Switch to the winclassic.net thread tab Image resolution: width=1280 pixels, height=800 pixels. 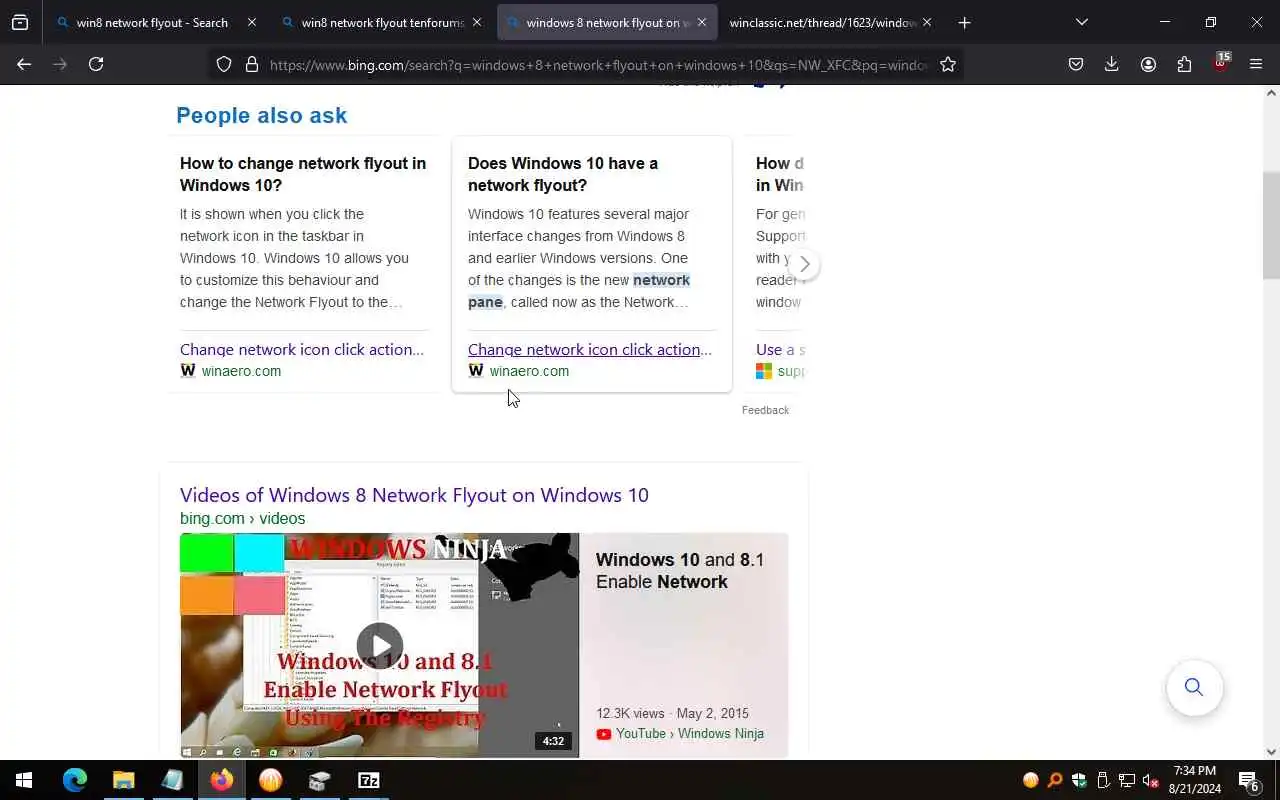[823, 22]
